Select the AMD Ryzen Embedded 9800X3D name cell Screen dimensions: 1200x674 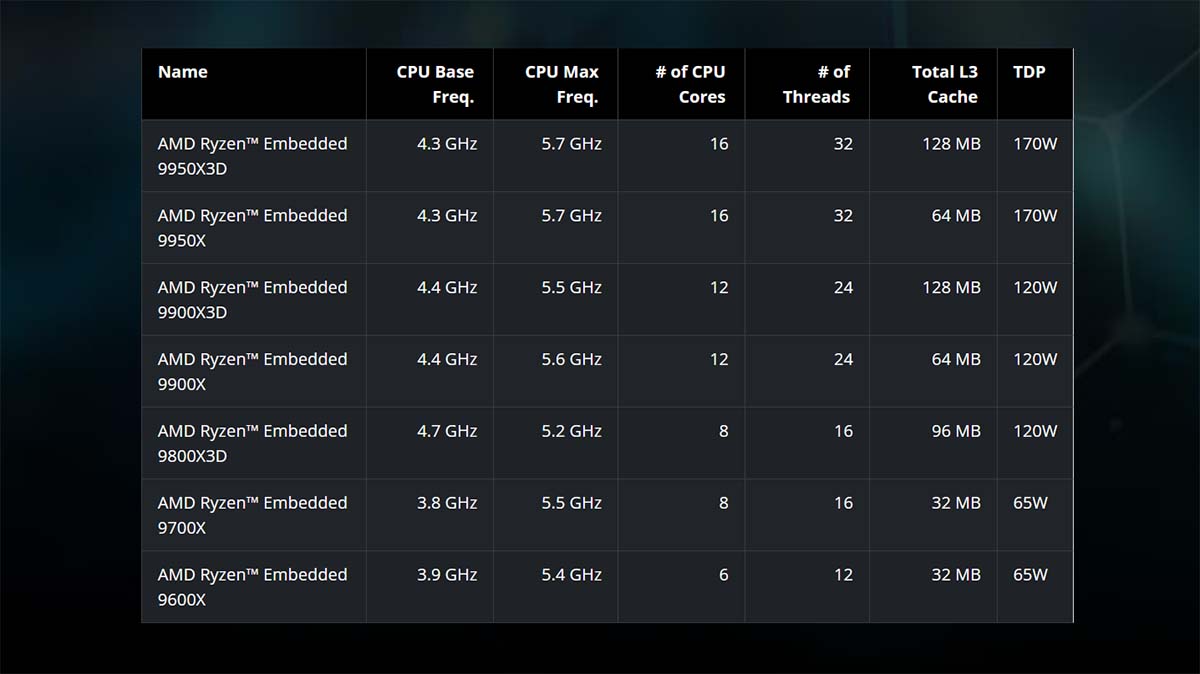click(252, 444)
